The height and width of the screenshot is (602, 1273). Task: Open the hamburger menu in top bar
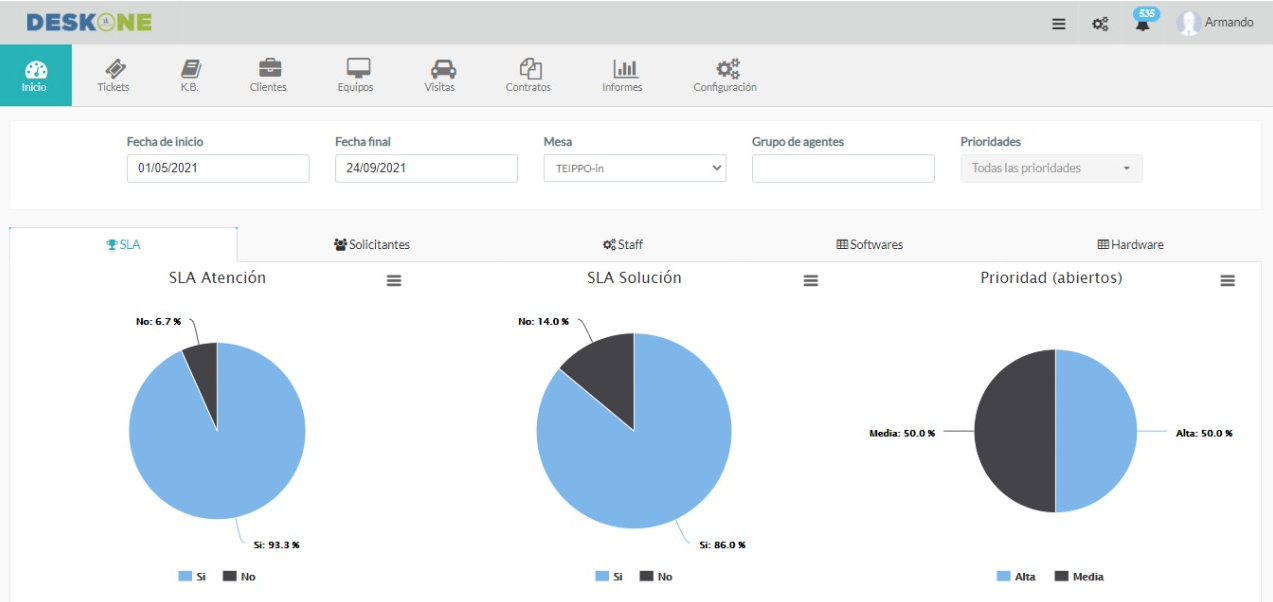(1059, 24)
